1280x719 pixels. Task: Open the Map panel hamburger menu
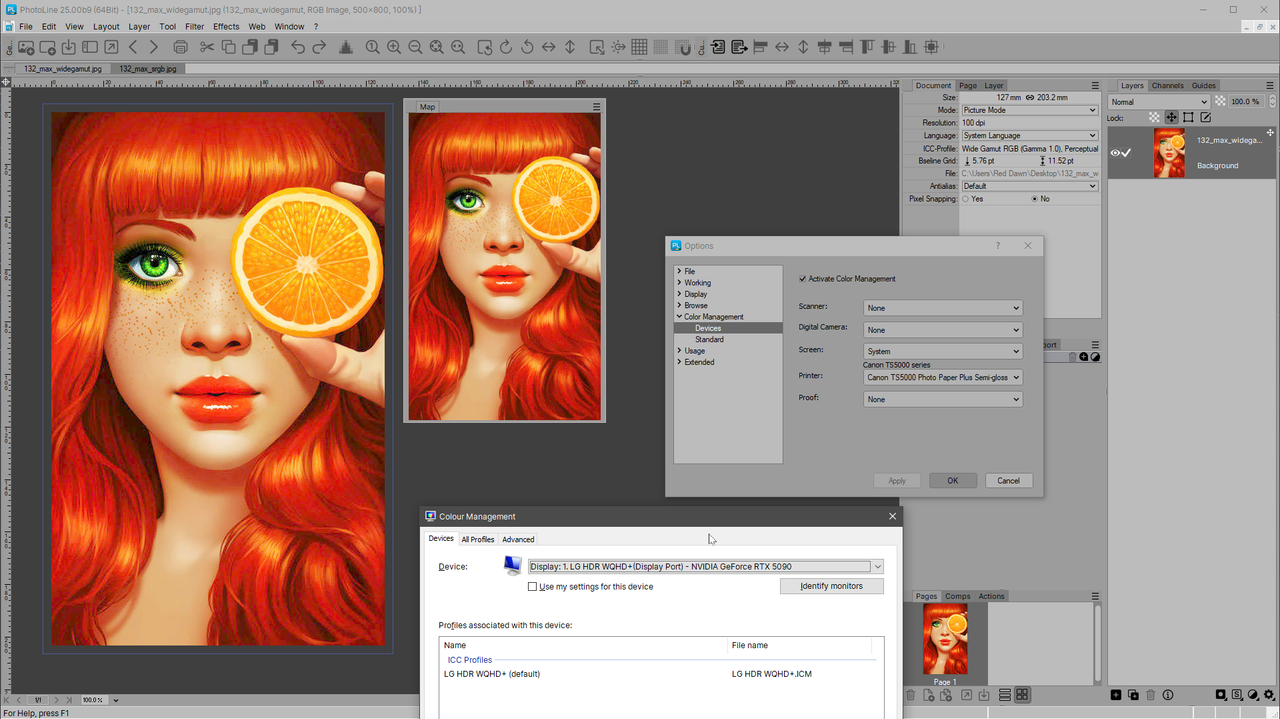pos(596,106)
